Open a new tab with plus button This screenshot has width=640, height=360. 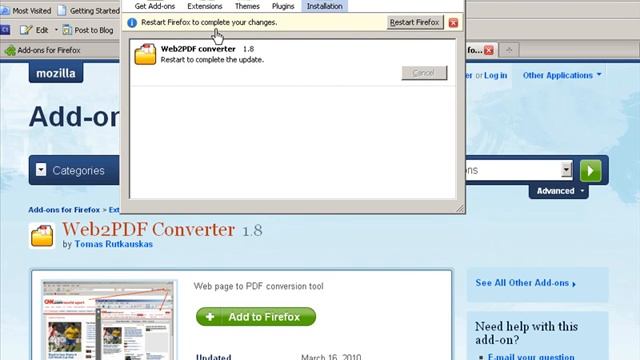[x=509, y=50]
